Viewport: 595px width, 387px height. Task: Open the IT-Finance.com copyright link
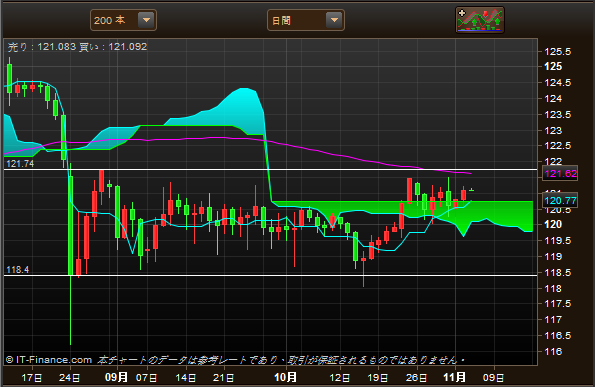(x=49, y=360)
